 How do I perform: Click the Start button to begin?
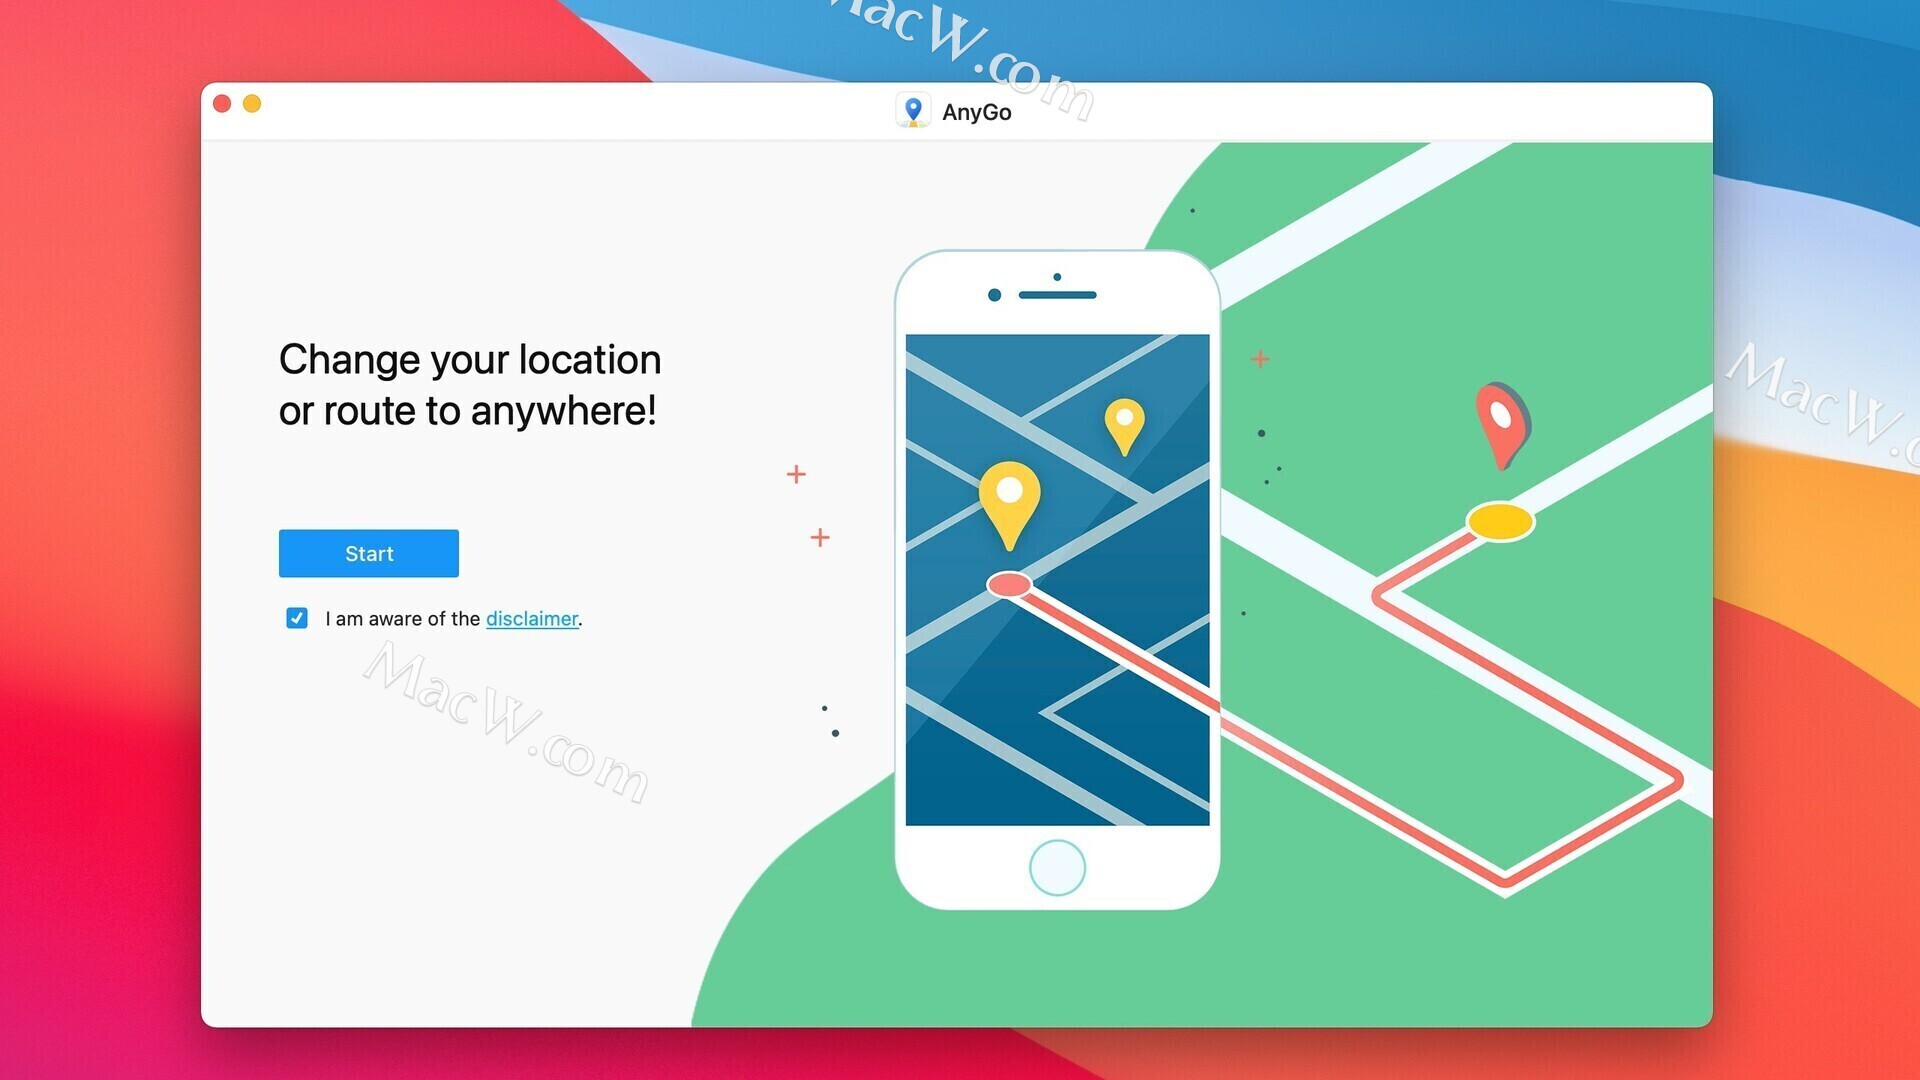[x=368, y=553]
